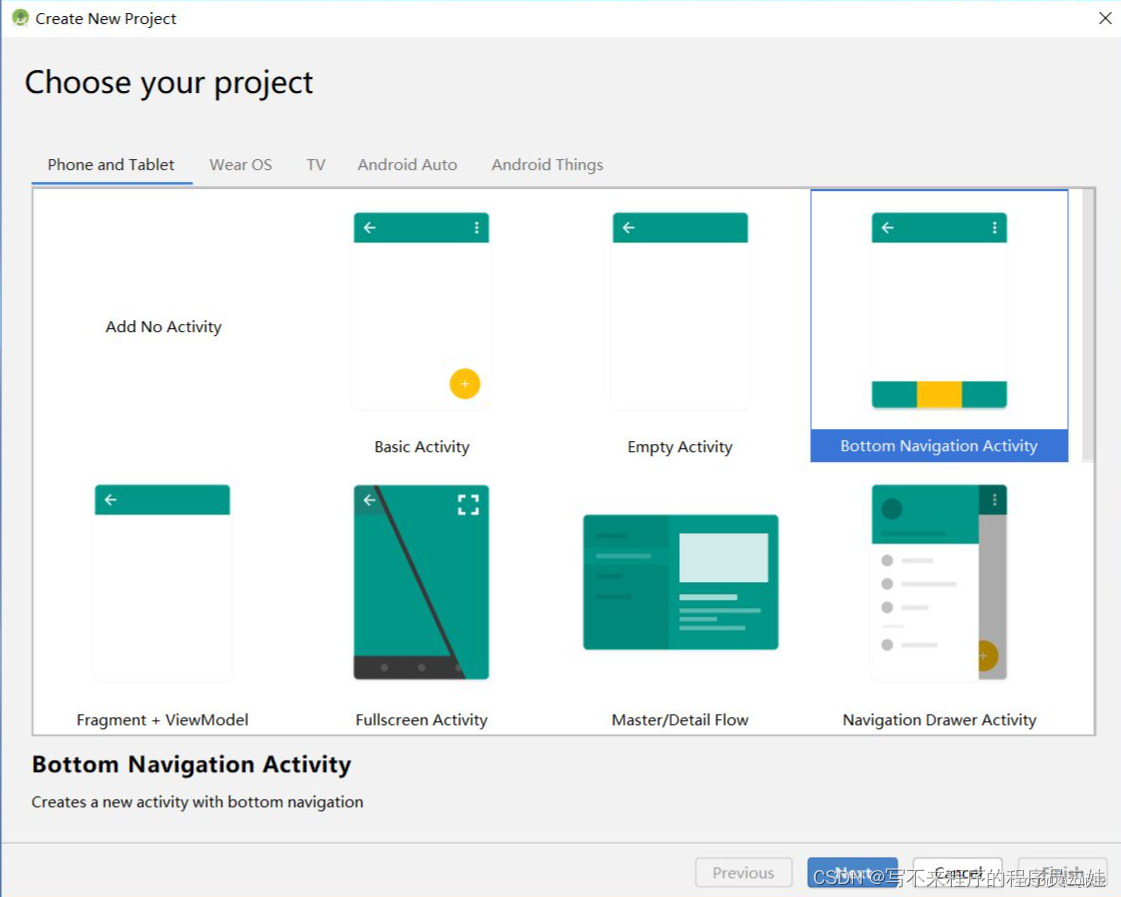Click the avatar circle in Navigation Drawer preview
This screenshot has width=1121, height=897.
tap(892, 509)
